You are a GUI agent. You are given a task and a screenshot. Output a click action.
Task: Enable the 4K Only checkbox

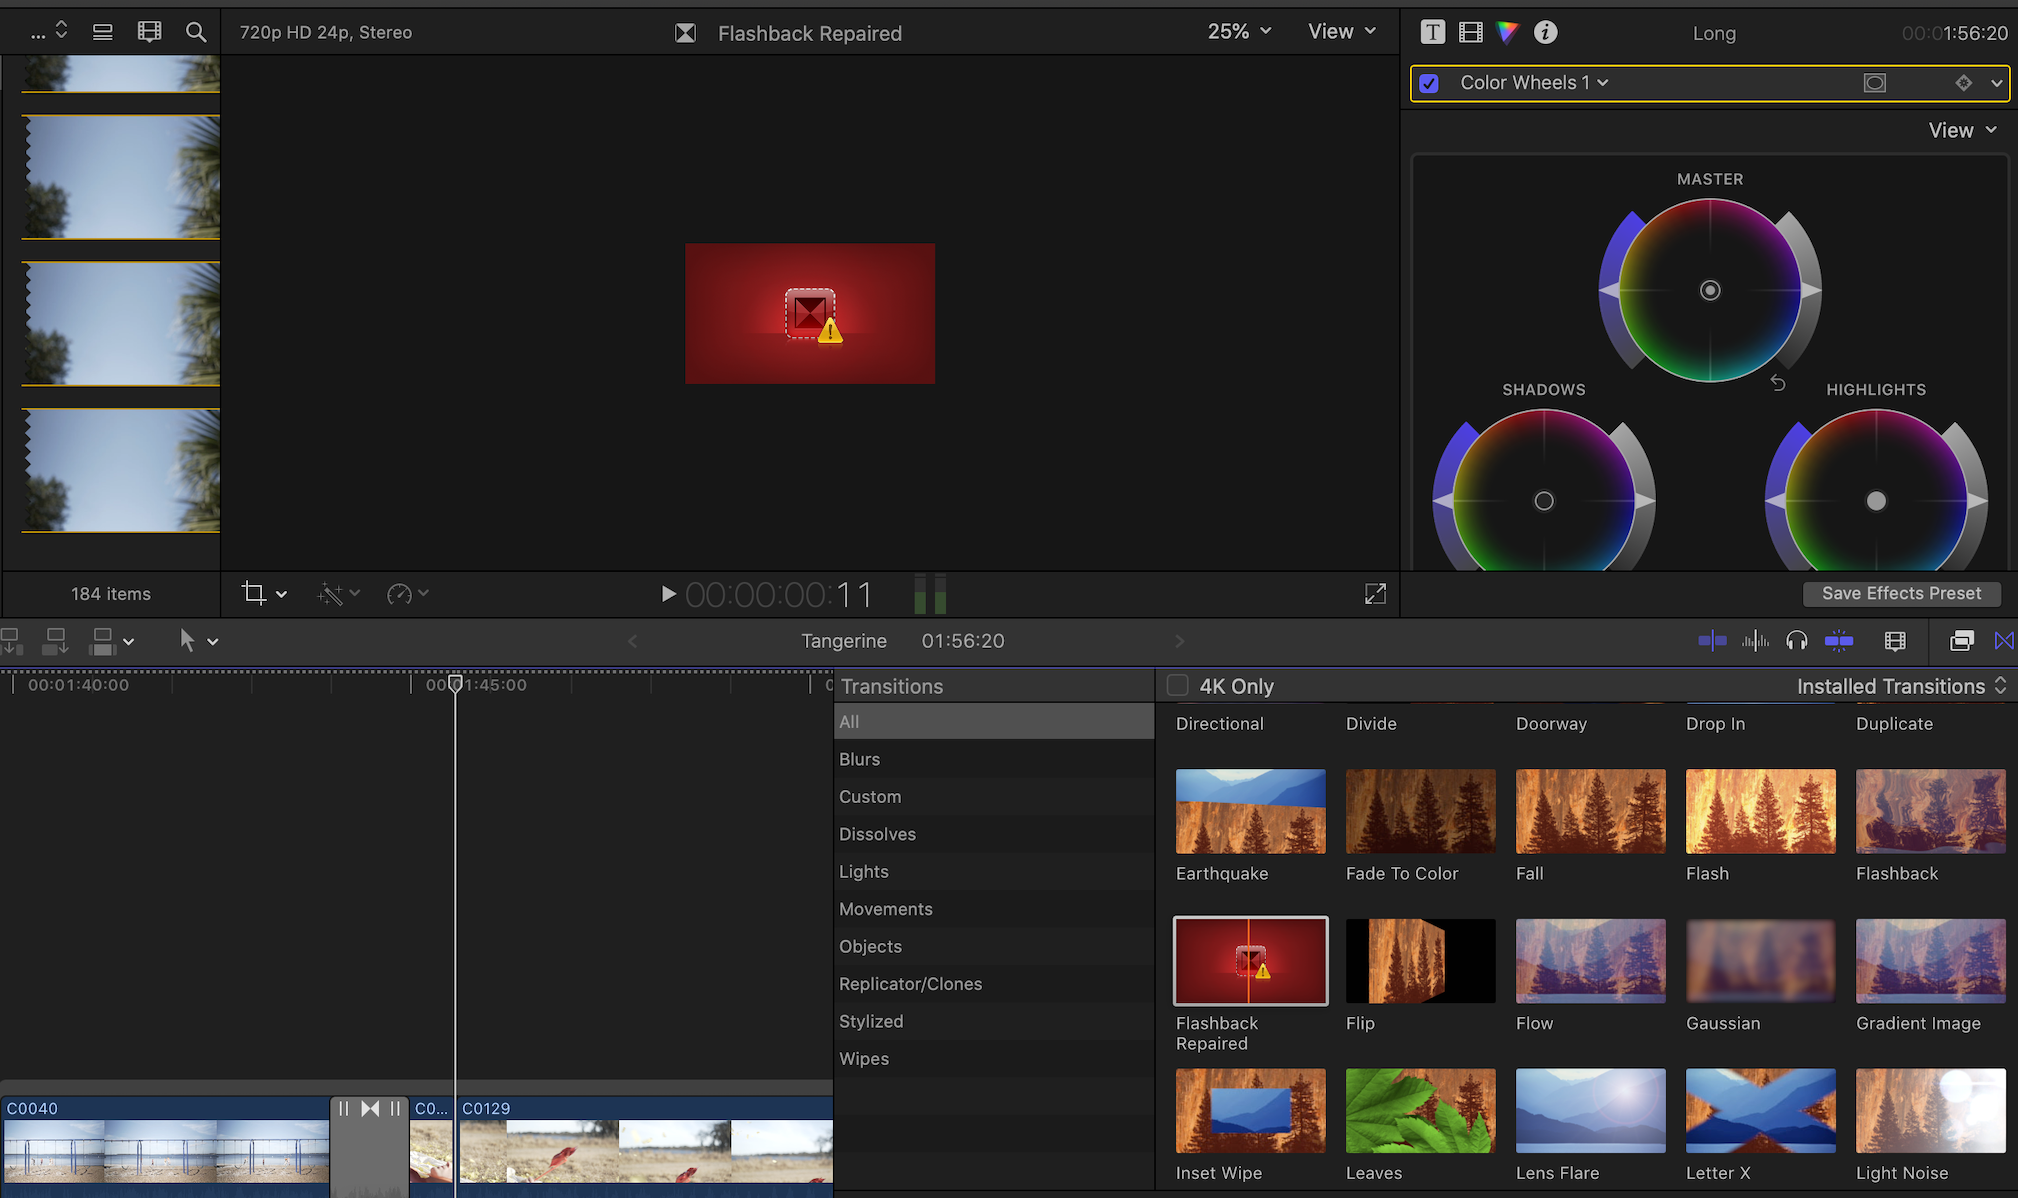point(1178,686)
